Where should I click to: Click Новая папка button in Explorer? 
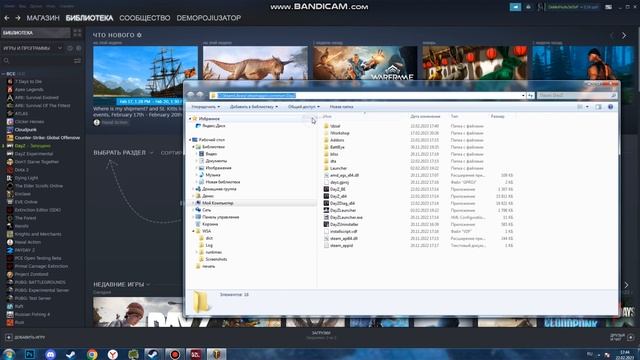pyautogui.click(x=342, y=107)
